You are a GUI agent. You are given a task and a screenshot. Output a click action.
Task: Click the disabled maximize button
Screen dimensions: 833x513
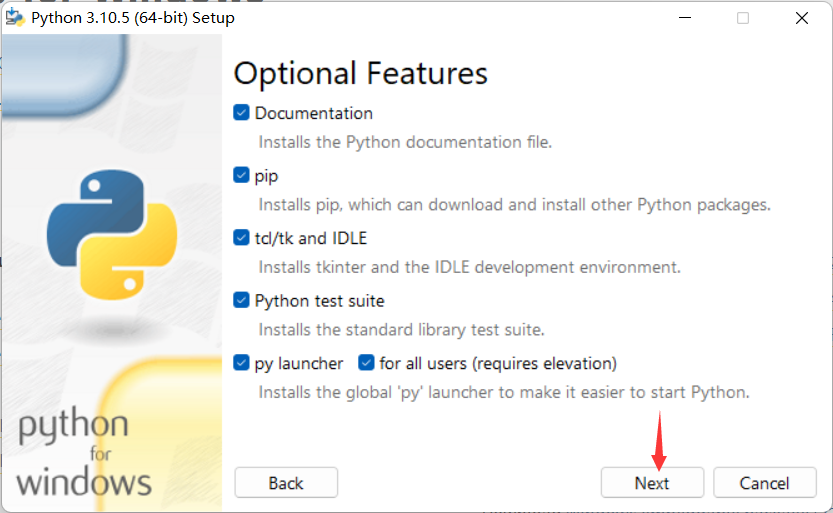tap(743, 18)
